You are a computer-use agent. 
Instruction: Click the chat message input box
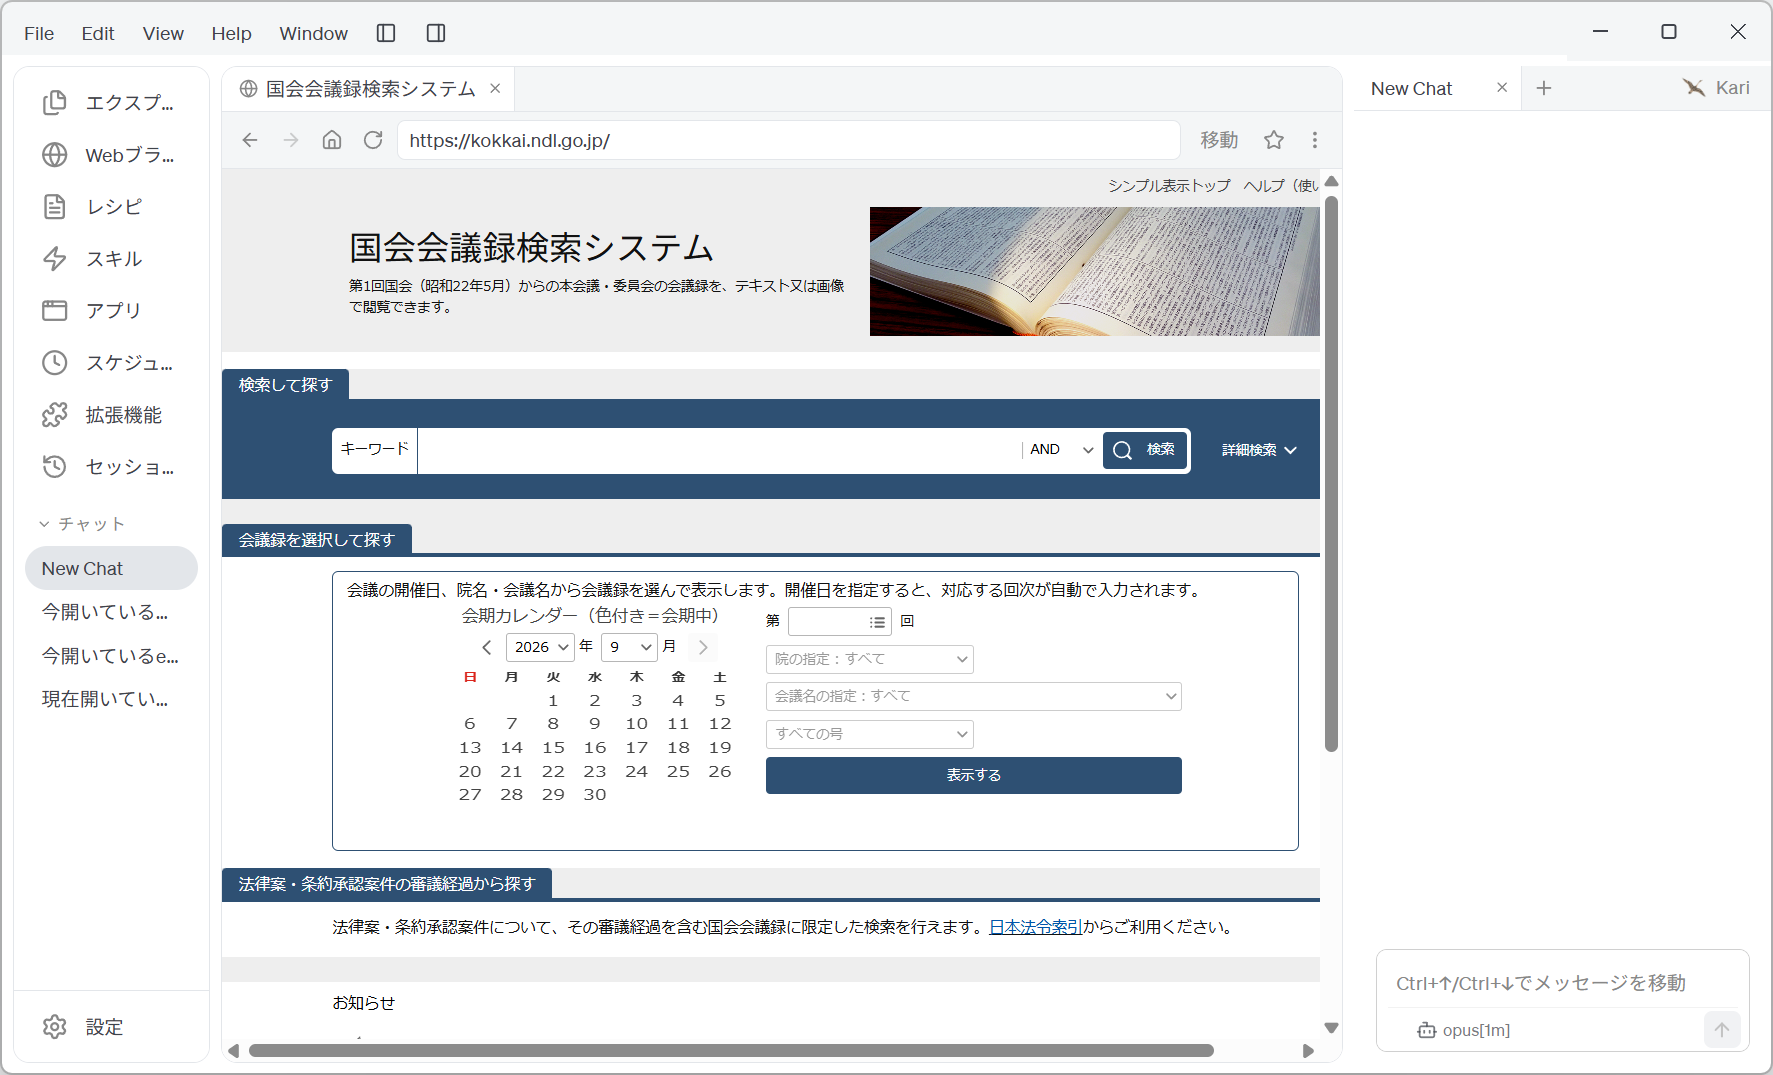coord(1562,983)
